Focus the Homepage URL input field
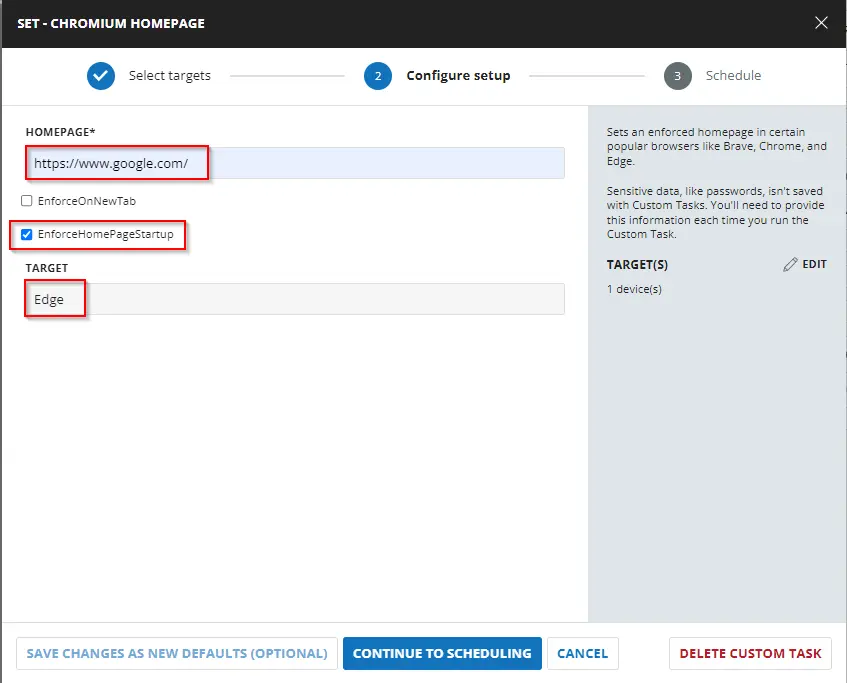The width and height of the screenshot is (847, 683). [295, 163]
